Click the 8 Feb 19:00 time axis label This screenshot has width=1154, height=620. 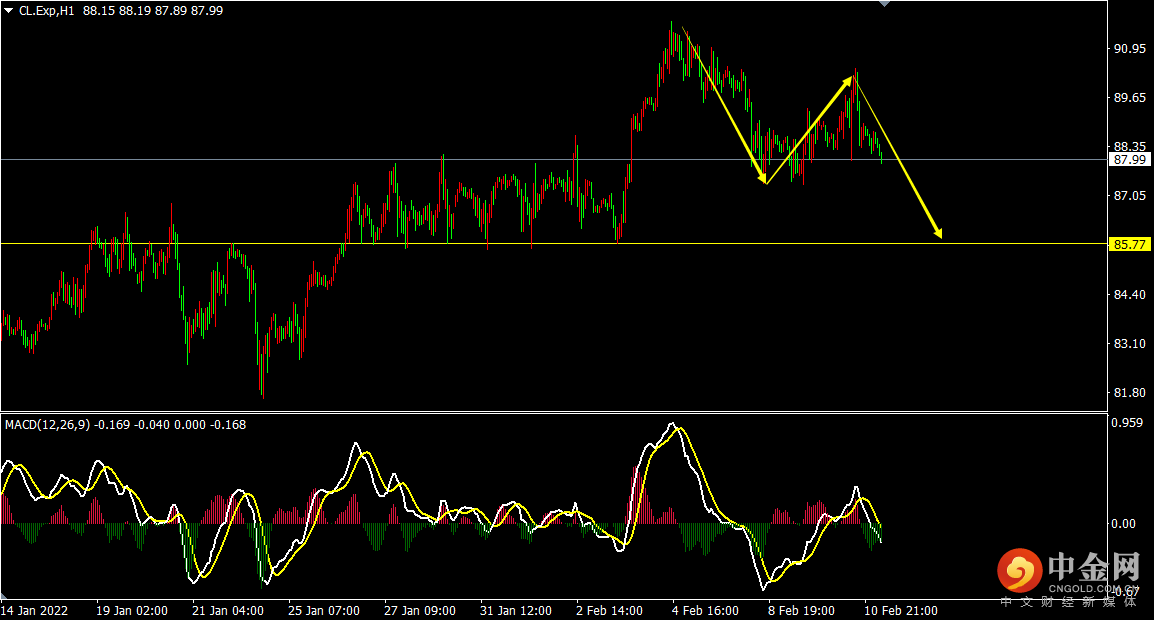[801, 611]
